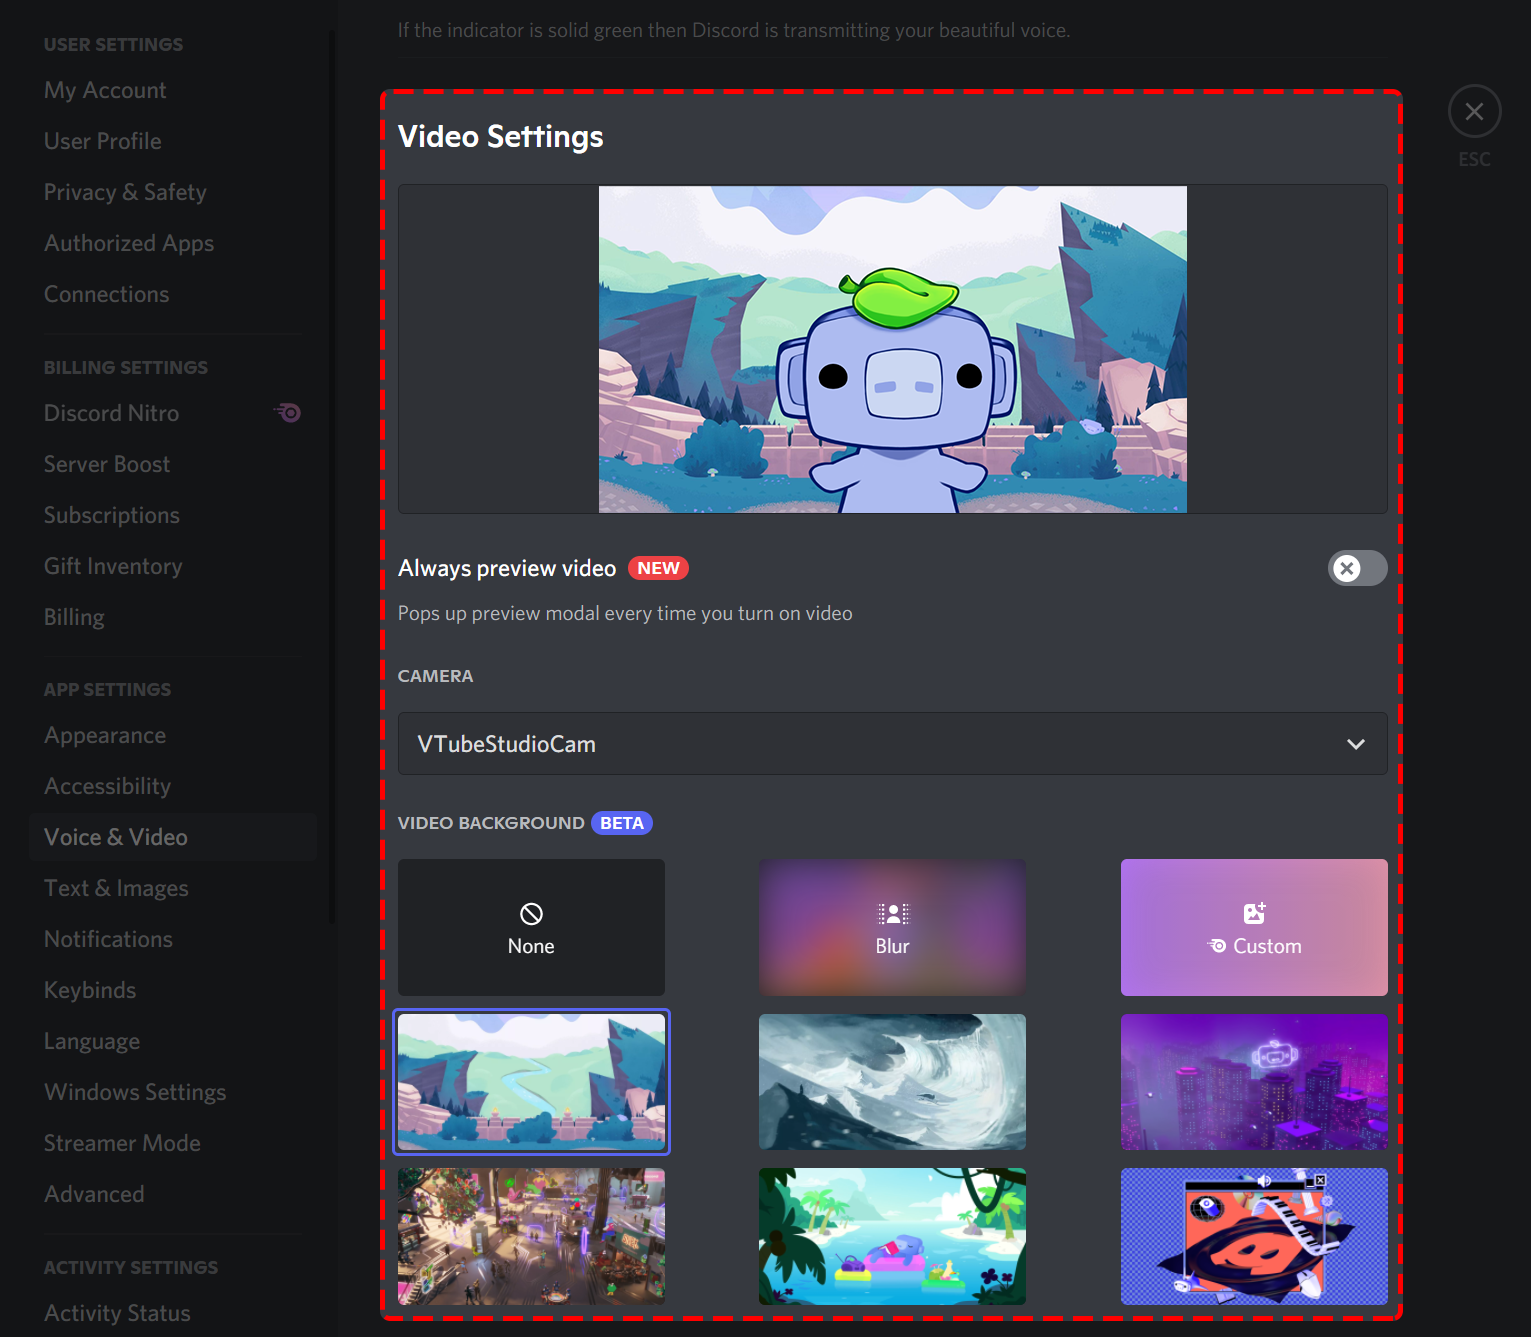This screenshot has width=1531, height=1337.
Task: Open the Appearance settings page
Action: pyautogui.click(x=105, y=735)
